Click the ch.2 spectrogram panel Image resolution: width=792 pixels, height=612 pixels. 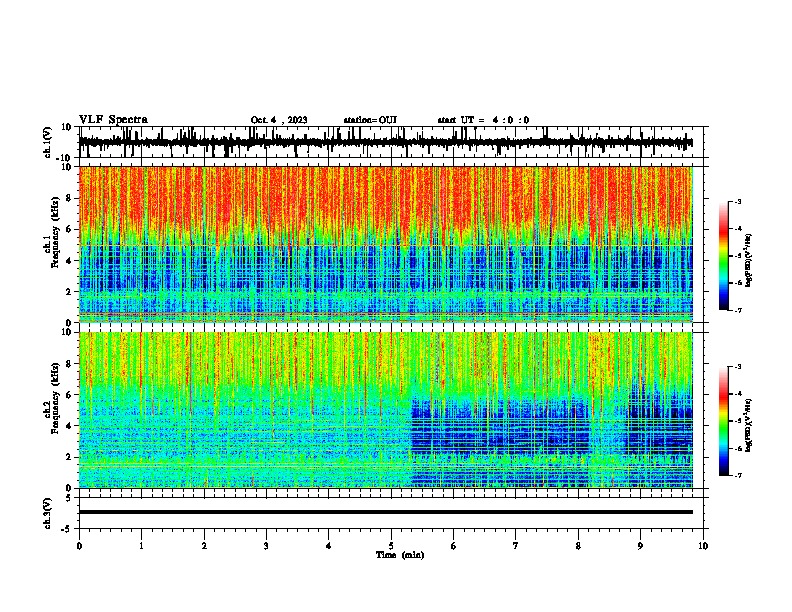(386, 410)
